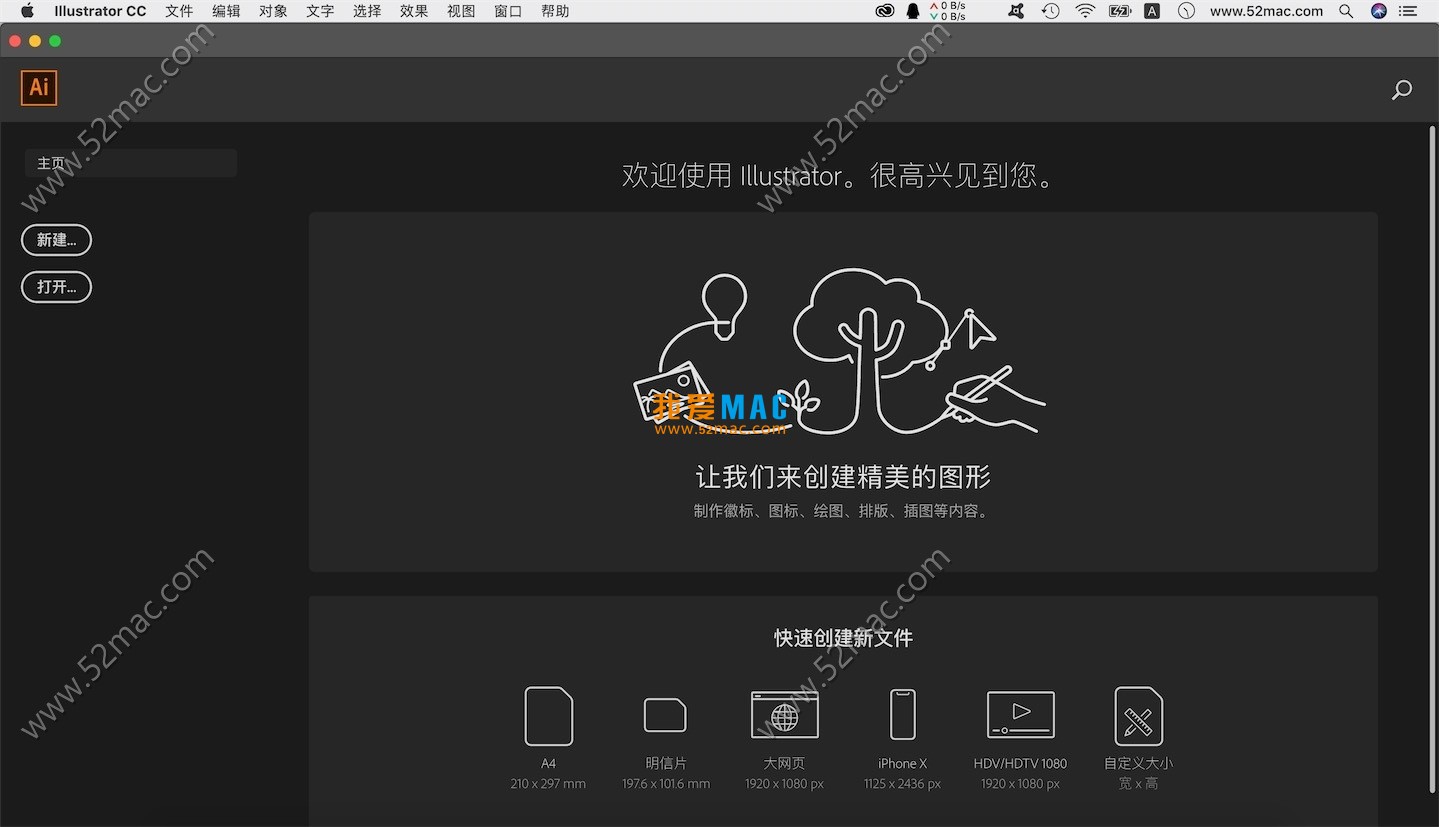Open the search magnifier in Illustrator header
This screenshot has width=1439, height=827.
click(x=1402, y=90)
